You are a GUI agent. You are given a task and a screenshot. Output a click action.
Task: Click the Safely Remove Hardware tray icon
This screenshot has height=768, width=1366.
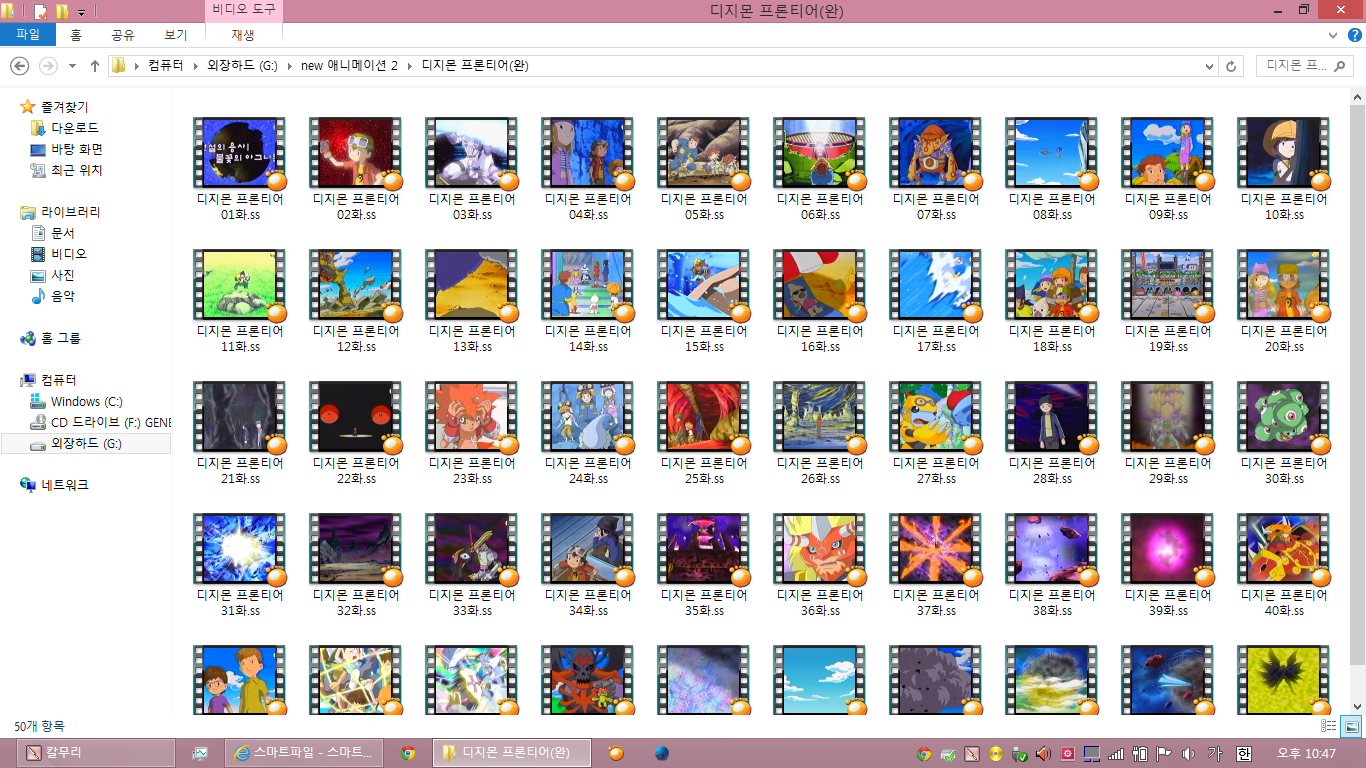(1020, 753)
